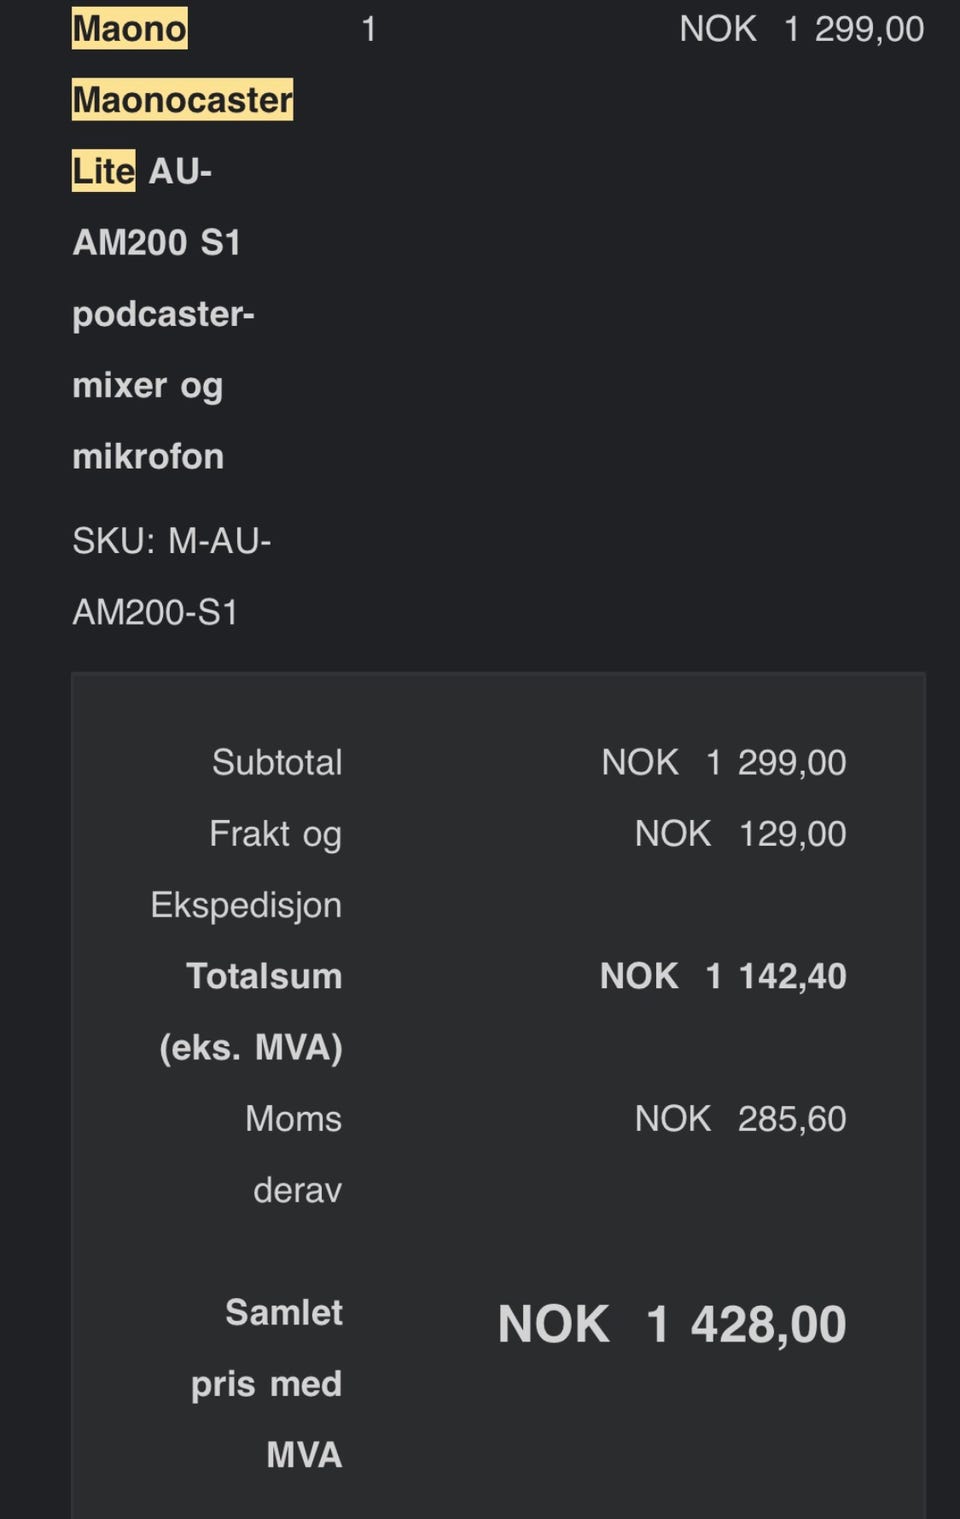
Task: Click the highlighted word "Maonocaster"
Action: tap(182, 100)
